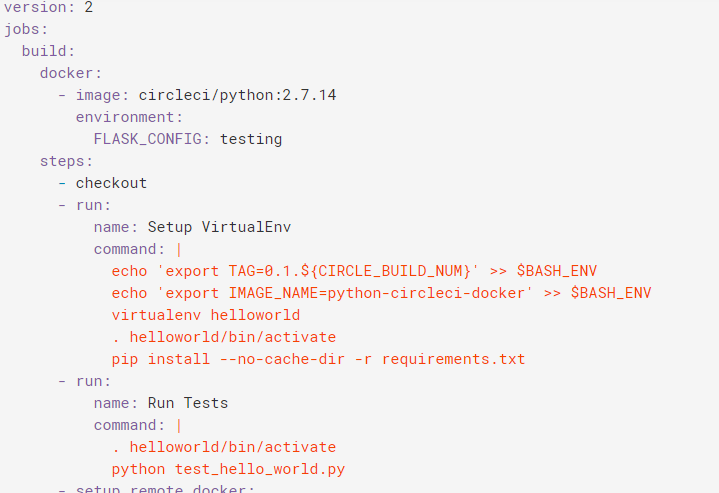Click the echo line exporting TAG
This screenshot has width=719, height=493.
tap(354, 271)
